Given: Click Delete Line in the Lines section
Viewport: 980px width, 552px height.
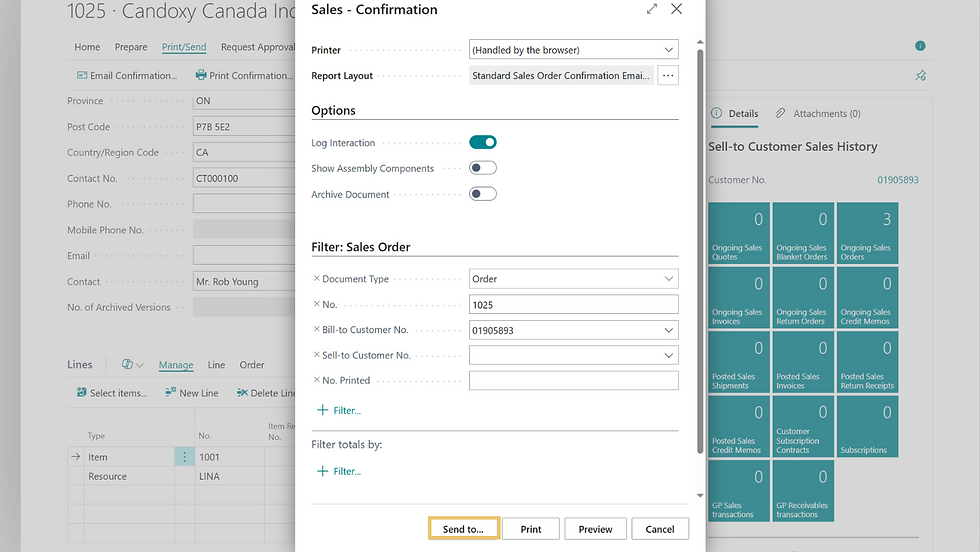Looking at the screenshot, I should point(265,393).
